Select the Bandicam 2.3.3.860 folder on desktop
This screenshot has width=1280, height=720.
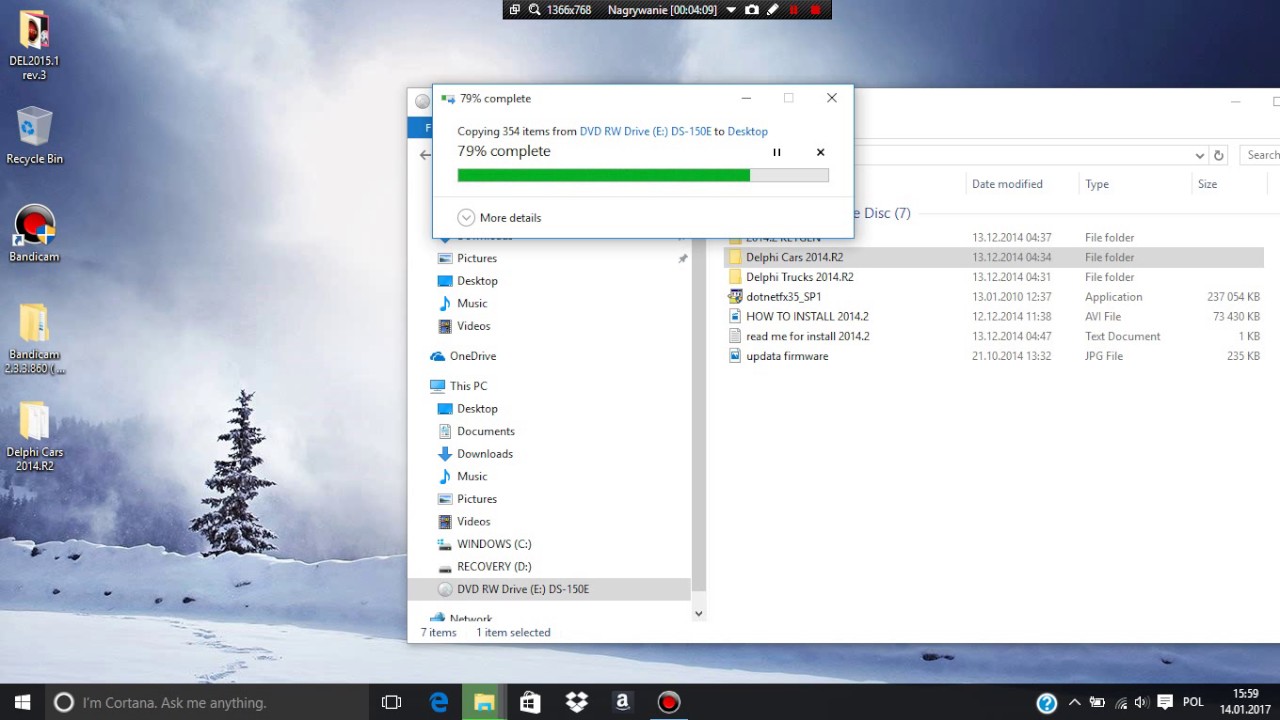34,338
